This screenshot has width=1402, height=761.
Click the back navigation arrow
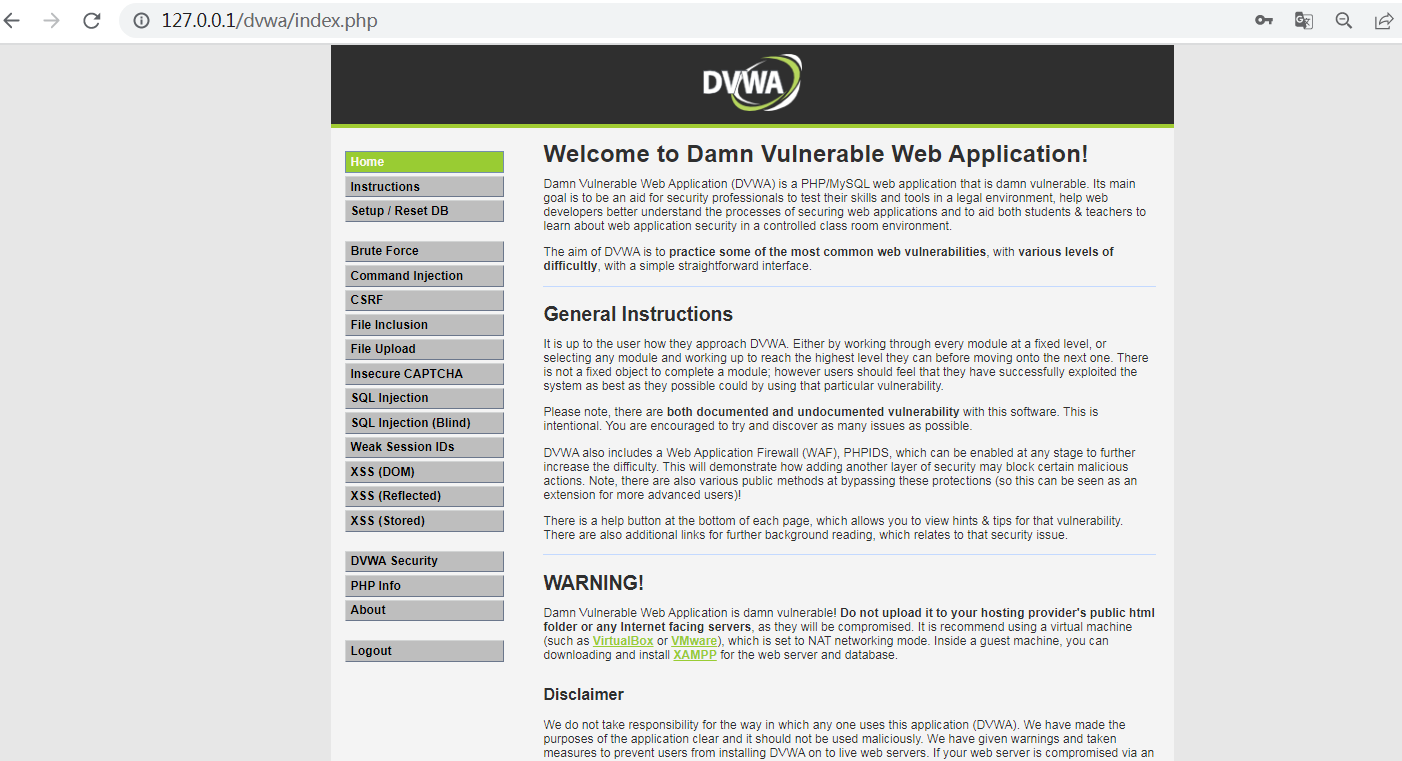point(14,20)
